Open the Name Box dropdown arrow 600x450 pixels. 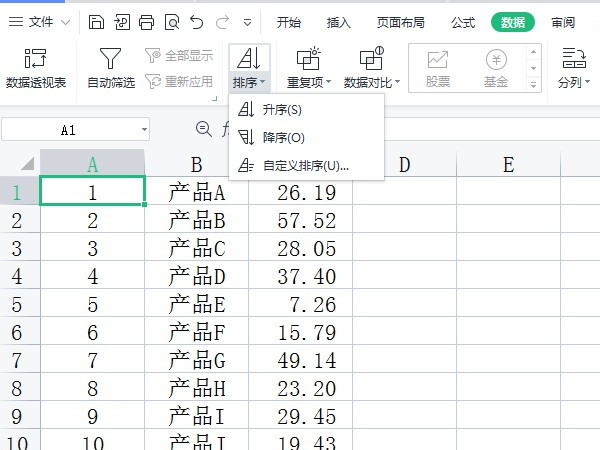(x=144, y=130)
